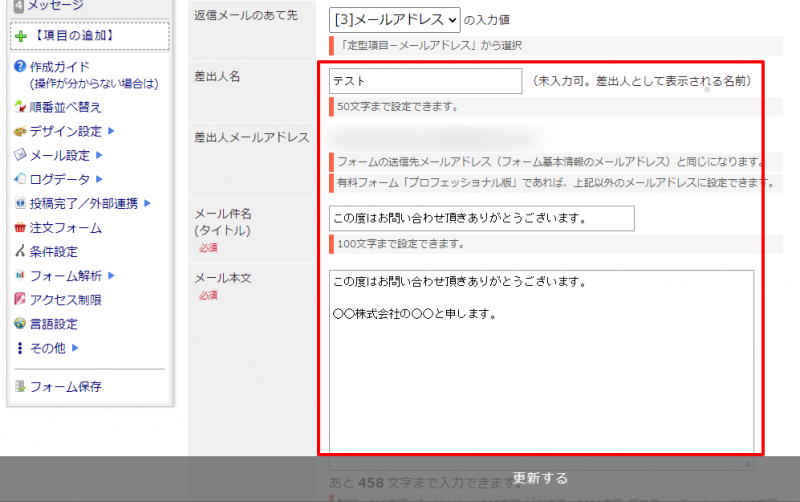Click the 注文フォーム basket icon

pyautogui.click(x=20, y=228)
